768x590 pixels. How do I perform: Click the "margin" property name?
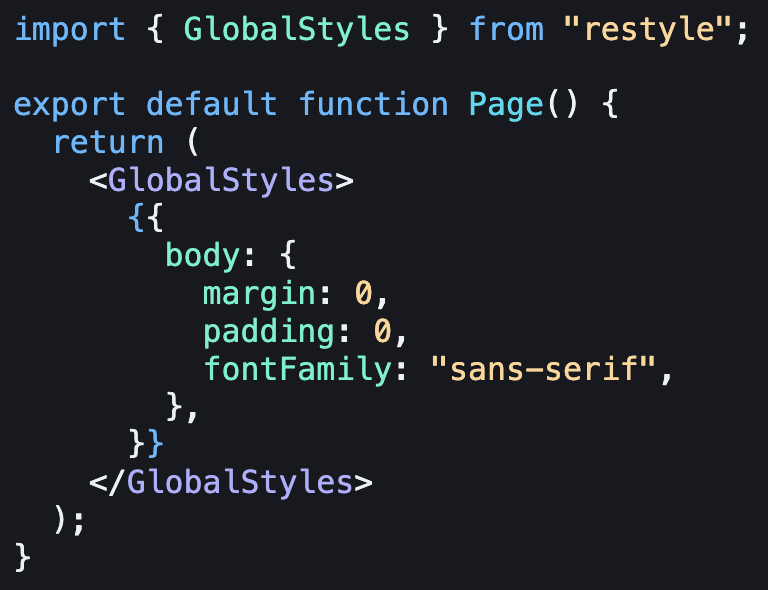tap(259, 295)
